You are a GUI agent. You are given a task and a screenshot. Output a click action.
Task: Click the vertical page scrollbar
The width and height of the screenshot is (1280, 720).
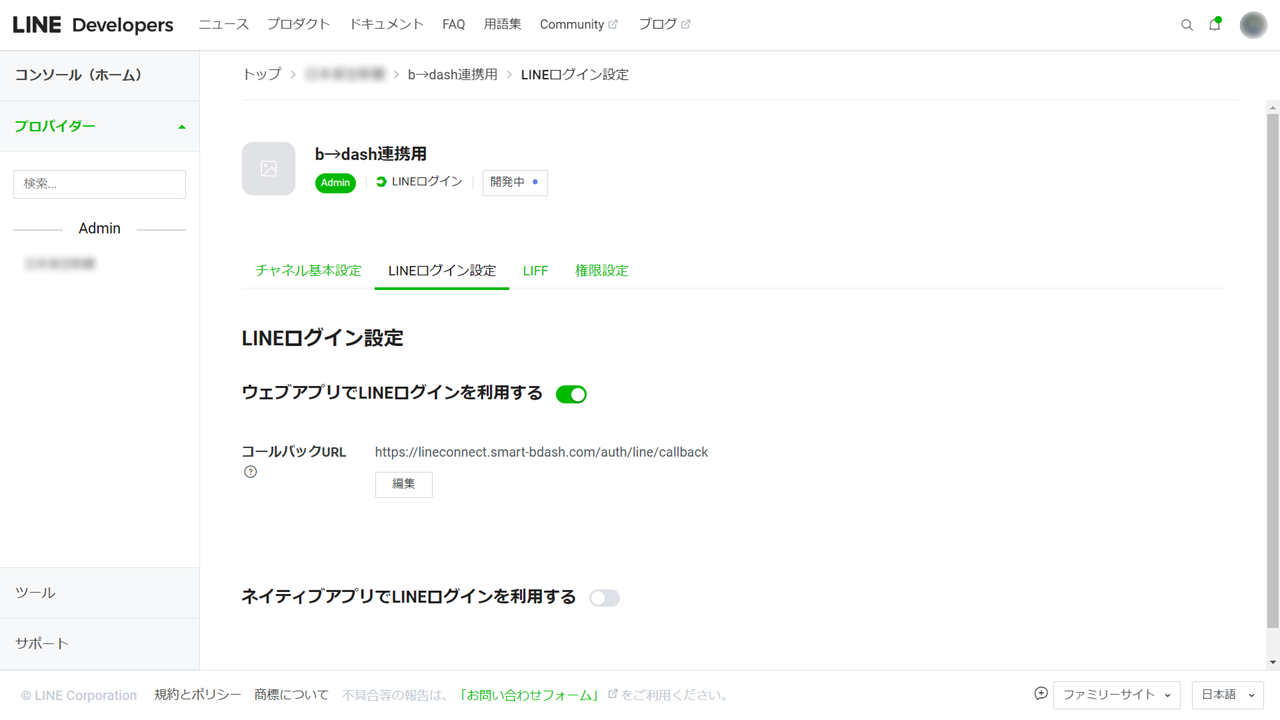pyautogui.click(x=1272, y=370)
